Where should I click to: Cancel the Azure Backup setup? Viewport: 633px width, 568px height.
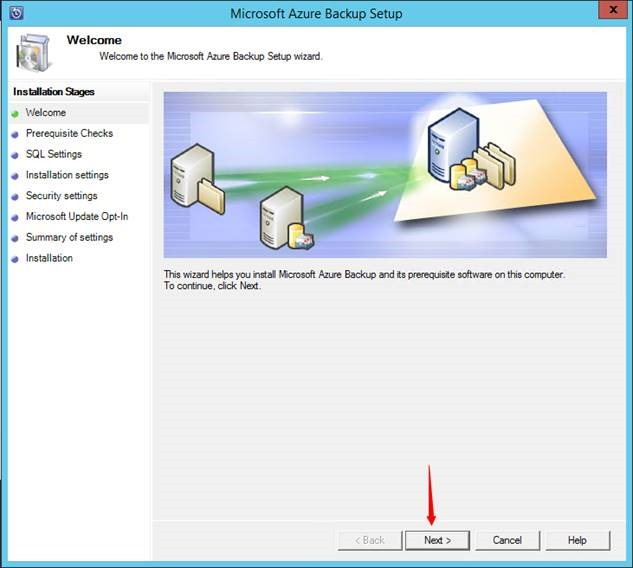(x=507, y=540)
